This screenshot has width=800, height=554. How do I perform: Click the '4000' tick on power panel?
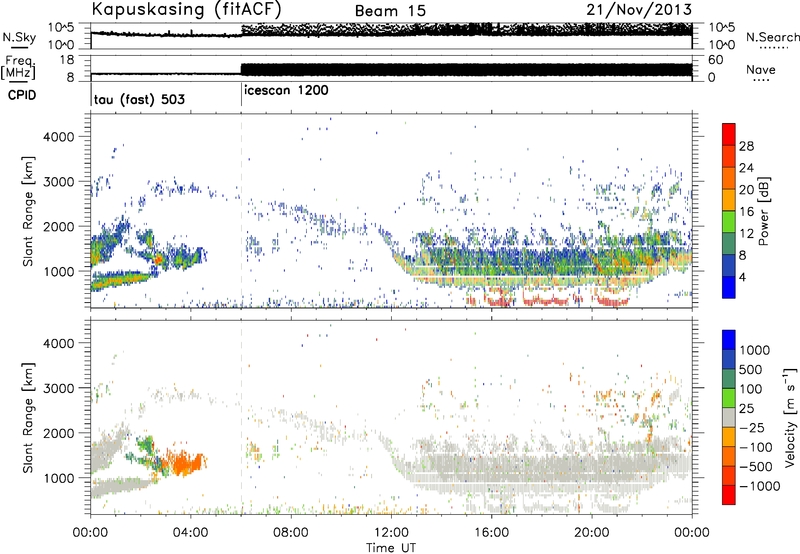(59, 137)
